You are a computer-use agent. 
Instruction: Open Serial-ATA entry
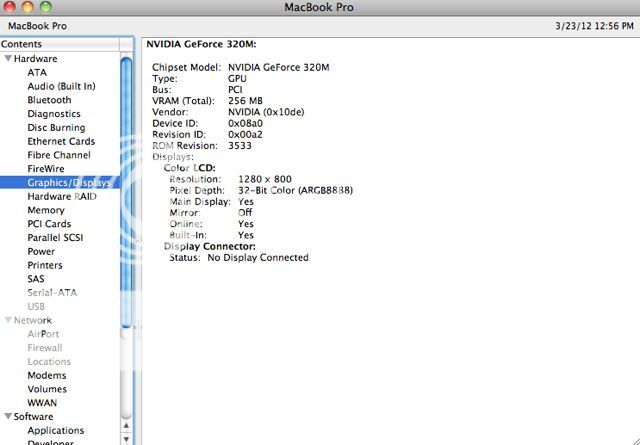click(x=52, y=293)
